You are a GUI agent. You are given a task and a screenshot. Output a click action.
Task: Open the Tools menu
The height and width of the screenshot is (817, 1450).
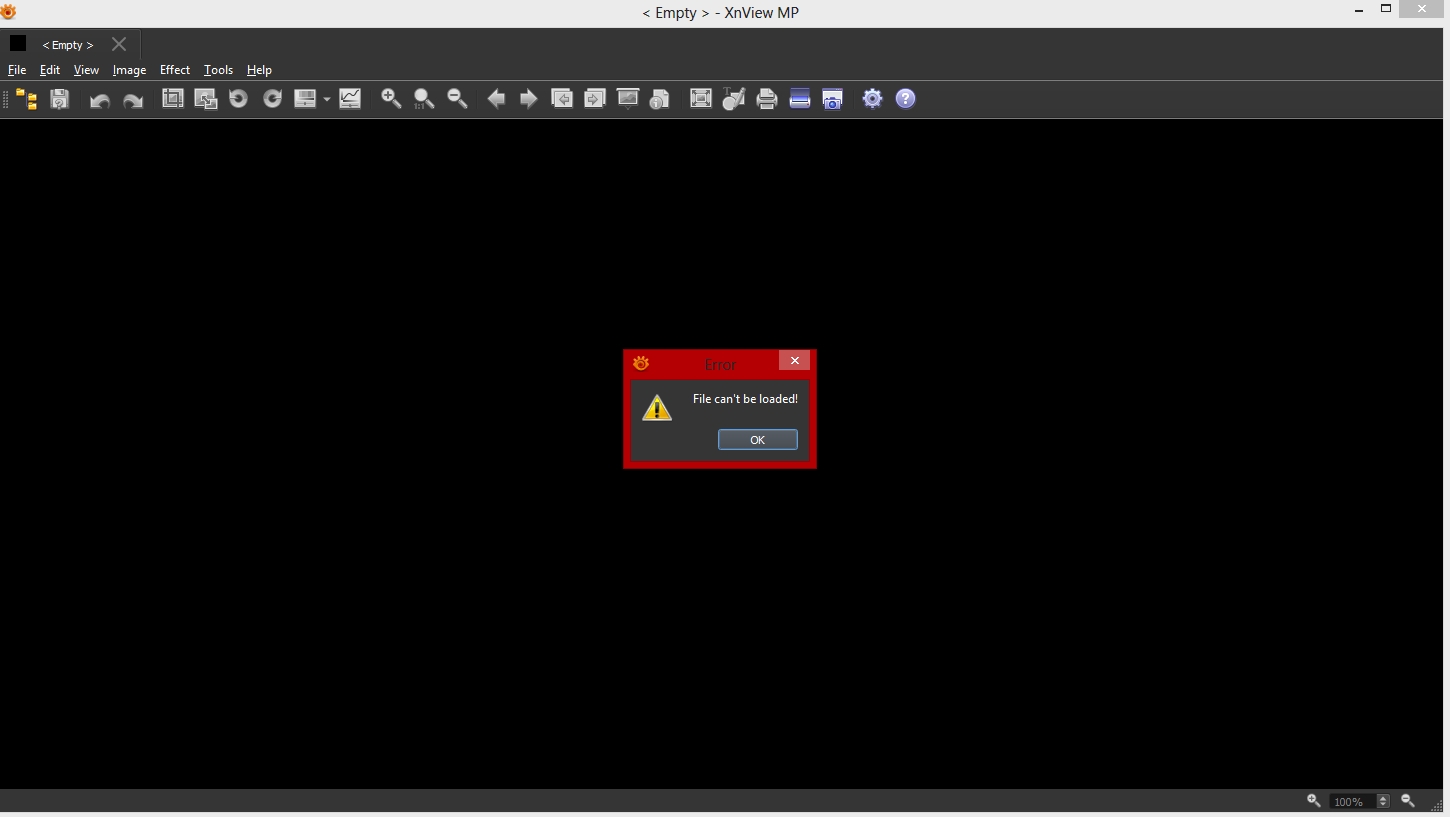pos(218,70)
